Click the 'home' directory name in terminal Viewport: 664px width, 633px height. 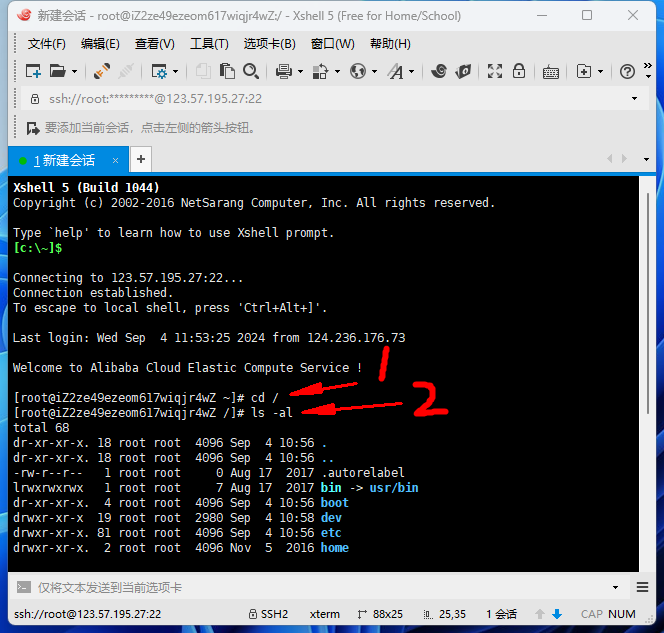pos(335,547)
